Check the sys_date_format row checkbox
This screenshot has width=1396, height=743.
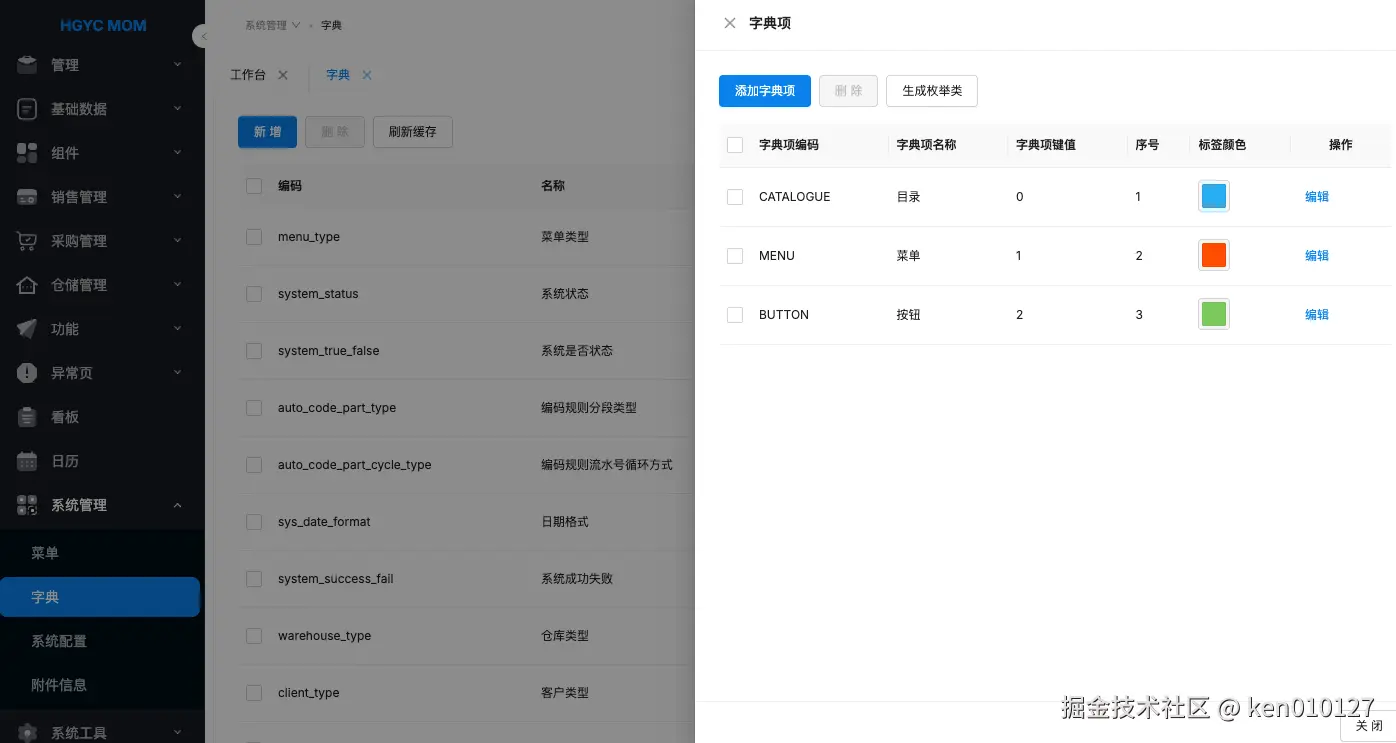point(254,522)
